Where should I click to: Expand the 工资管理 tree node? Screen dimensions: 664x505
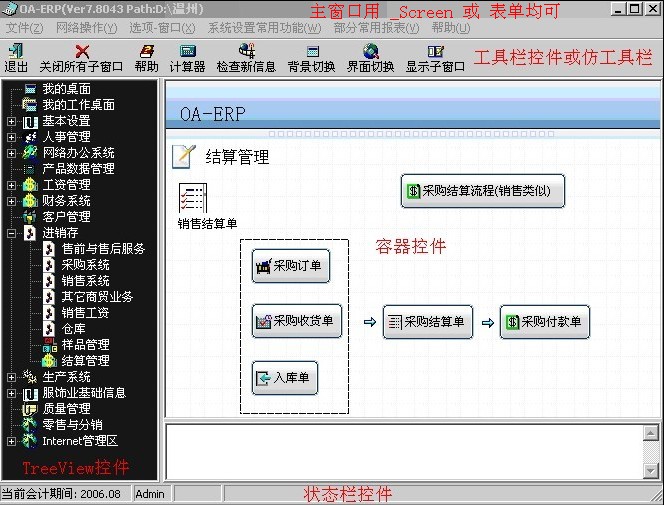point(11,185)
